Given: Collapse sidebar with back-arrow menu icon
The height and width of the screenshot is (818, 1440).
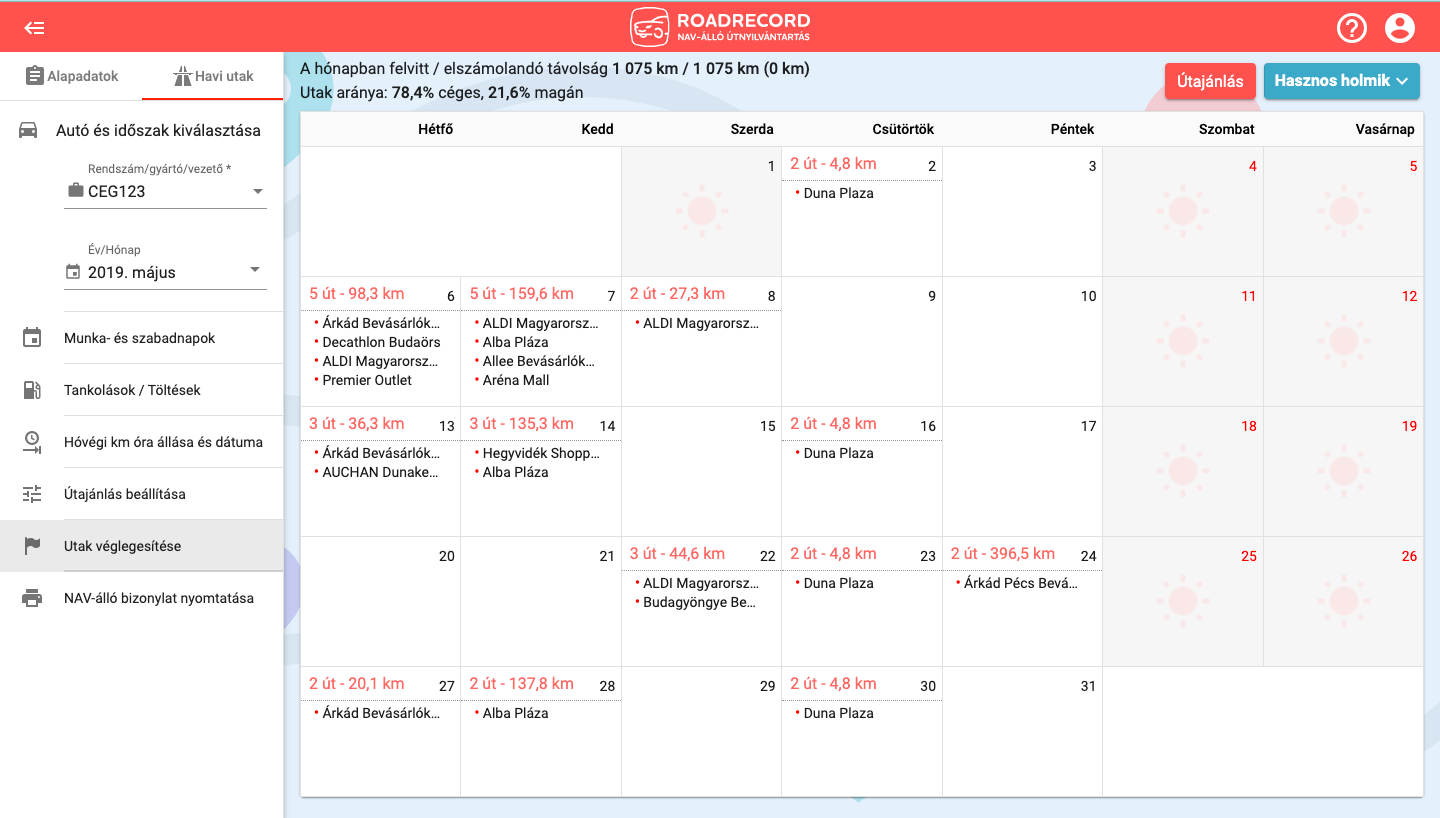Looking at the screenshot, I should pos(35,28).
